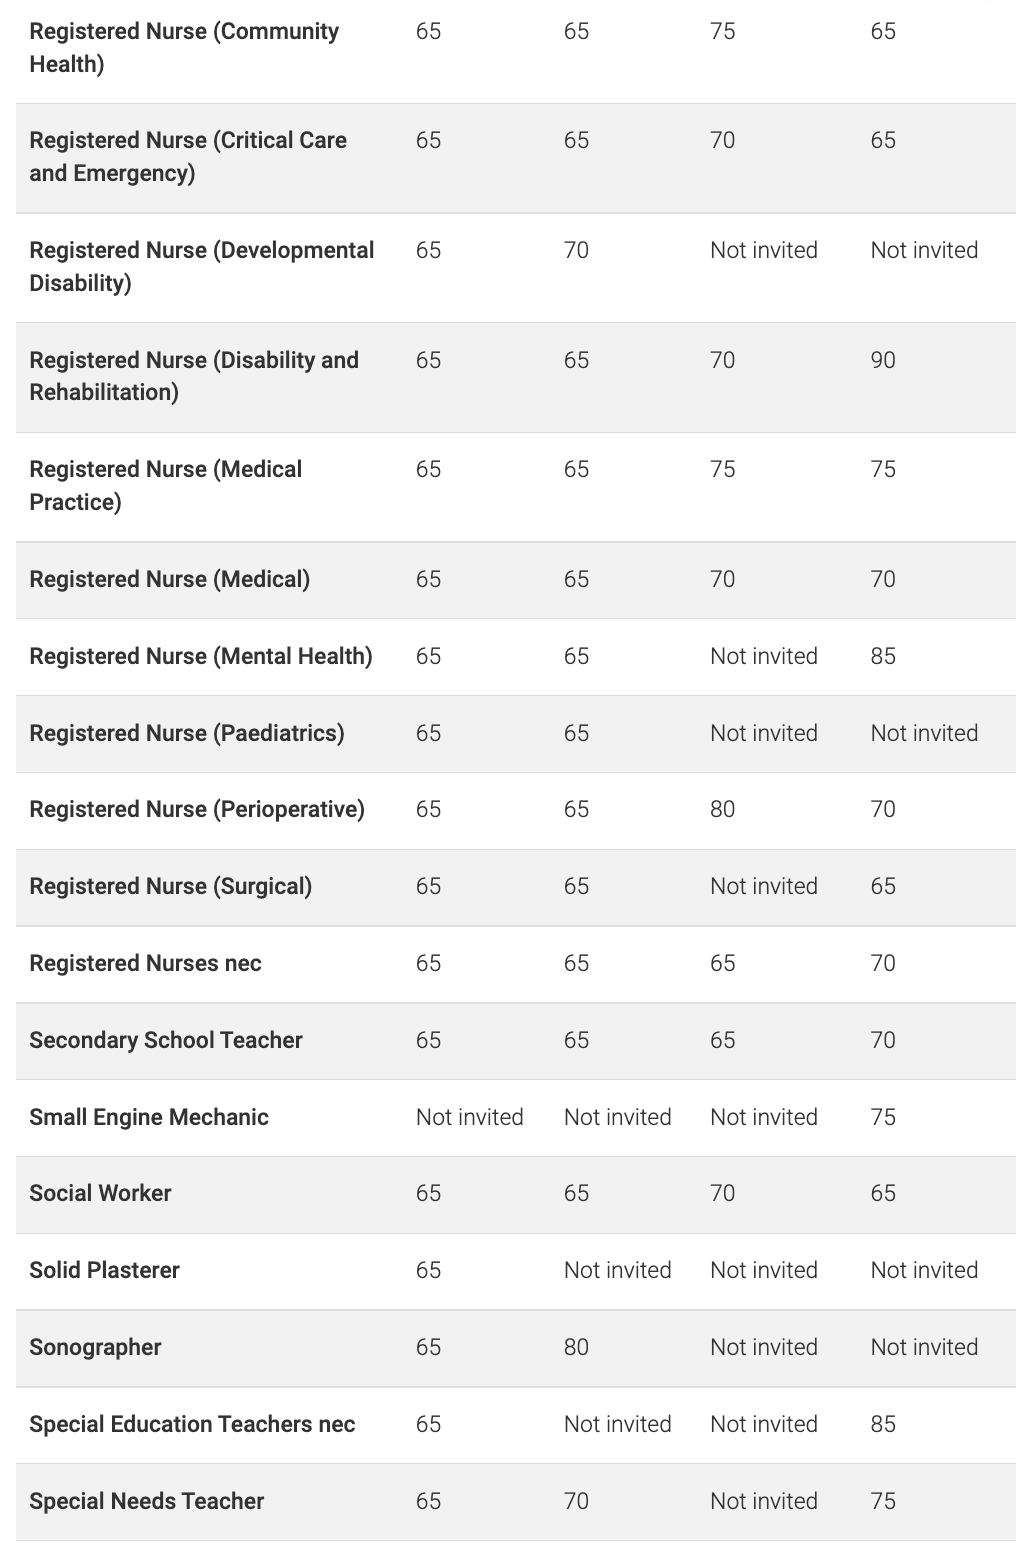Click the Registered Nurse (Developmental Disability) occupation name

click(x=202, y=267)
